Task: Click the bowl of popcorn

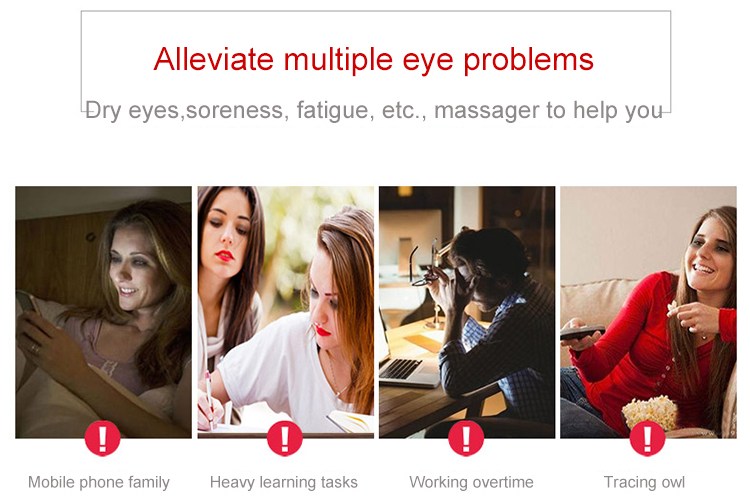Action: tap(650, 412)
